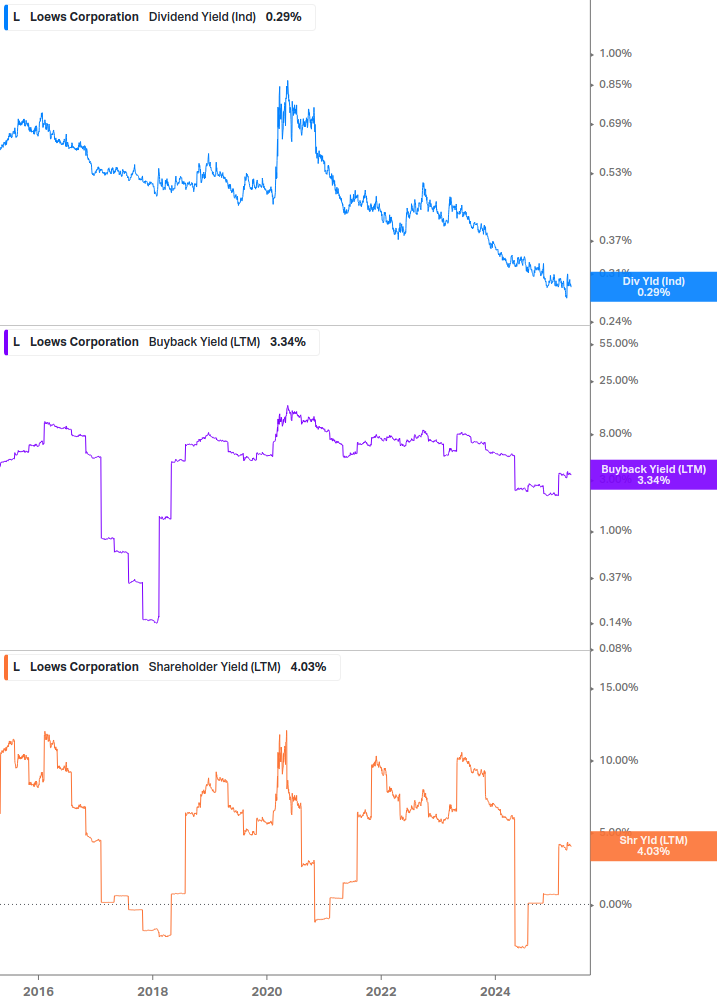
Task: Click the 55.00% tick on buyback yield axis
Action: pyautogui.click(x=618, y=344)
